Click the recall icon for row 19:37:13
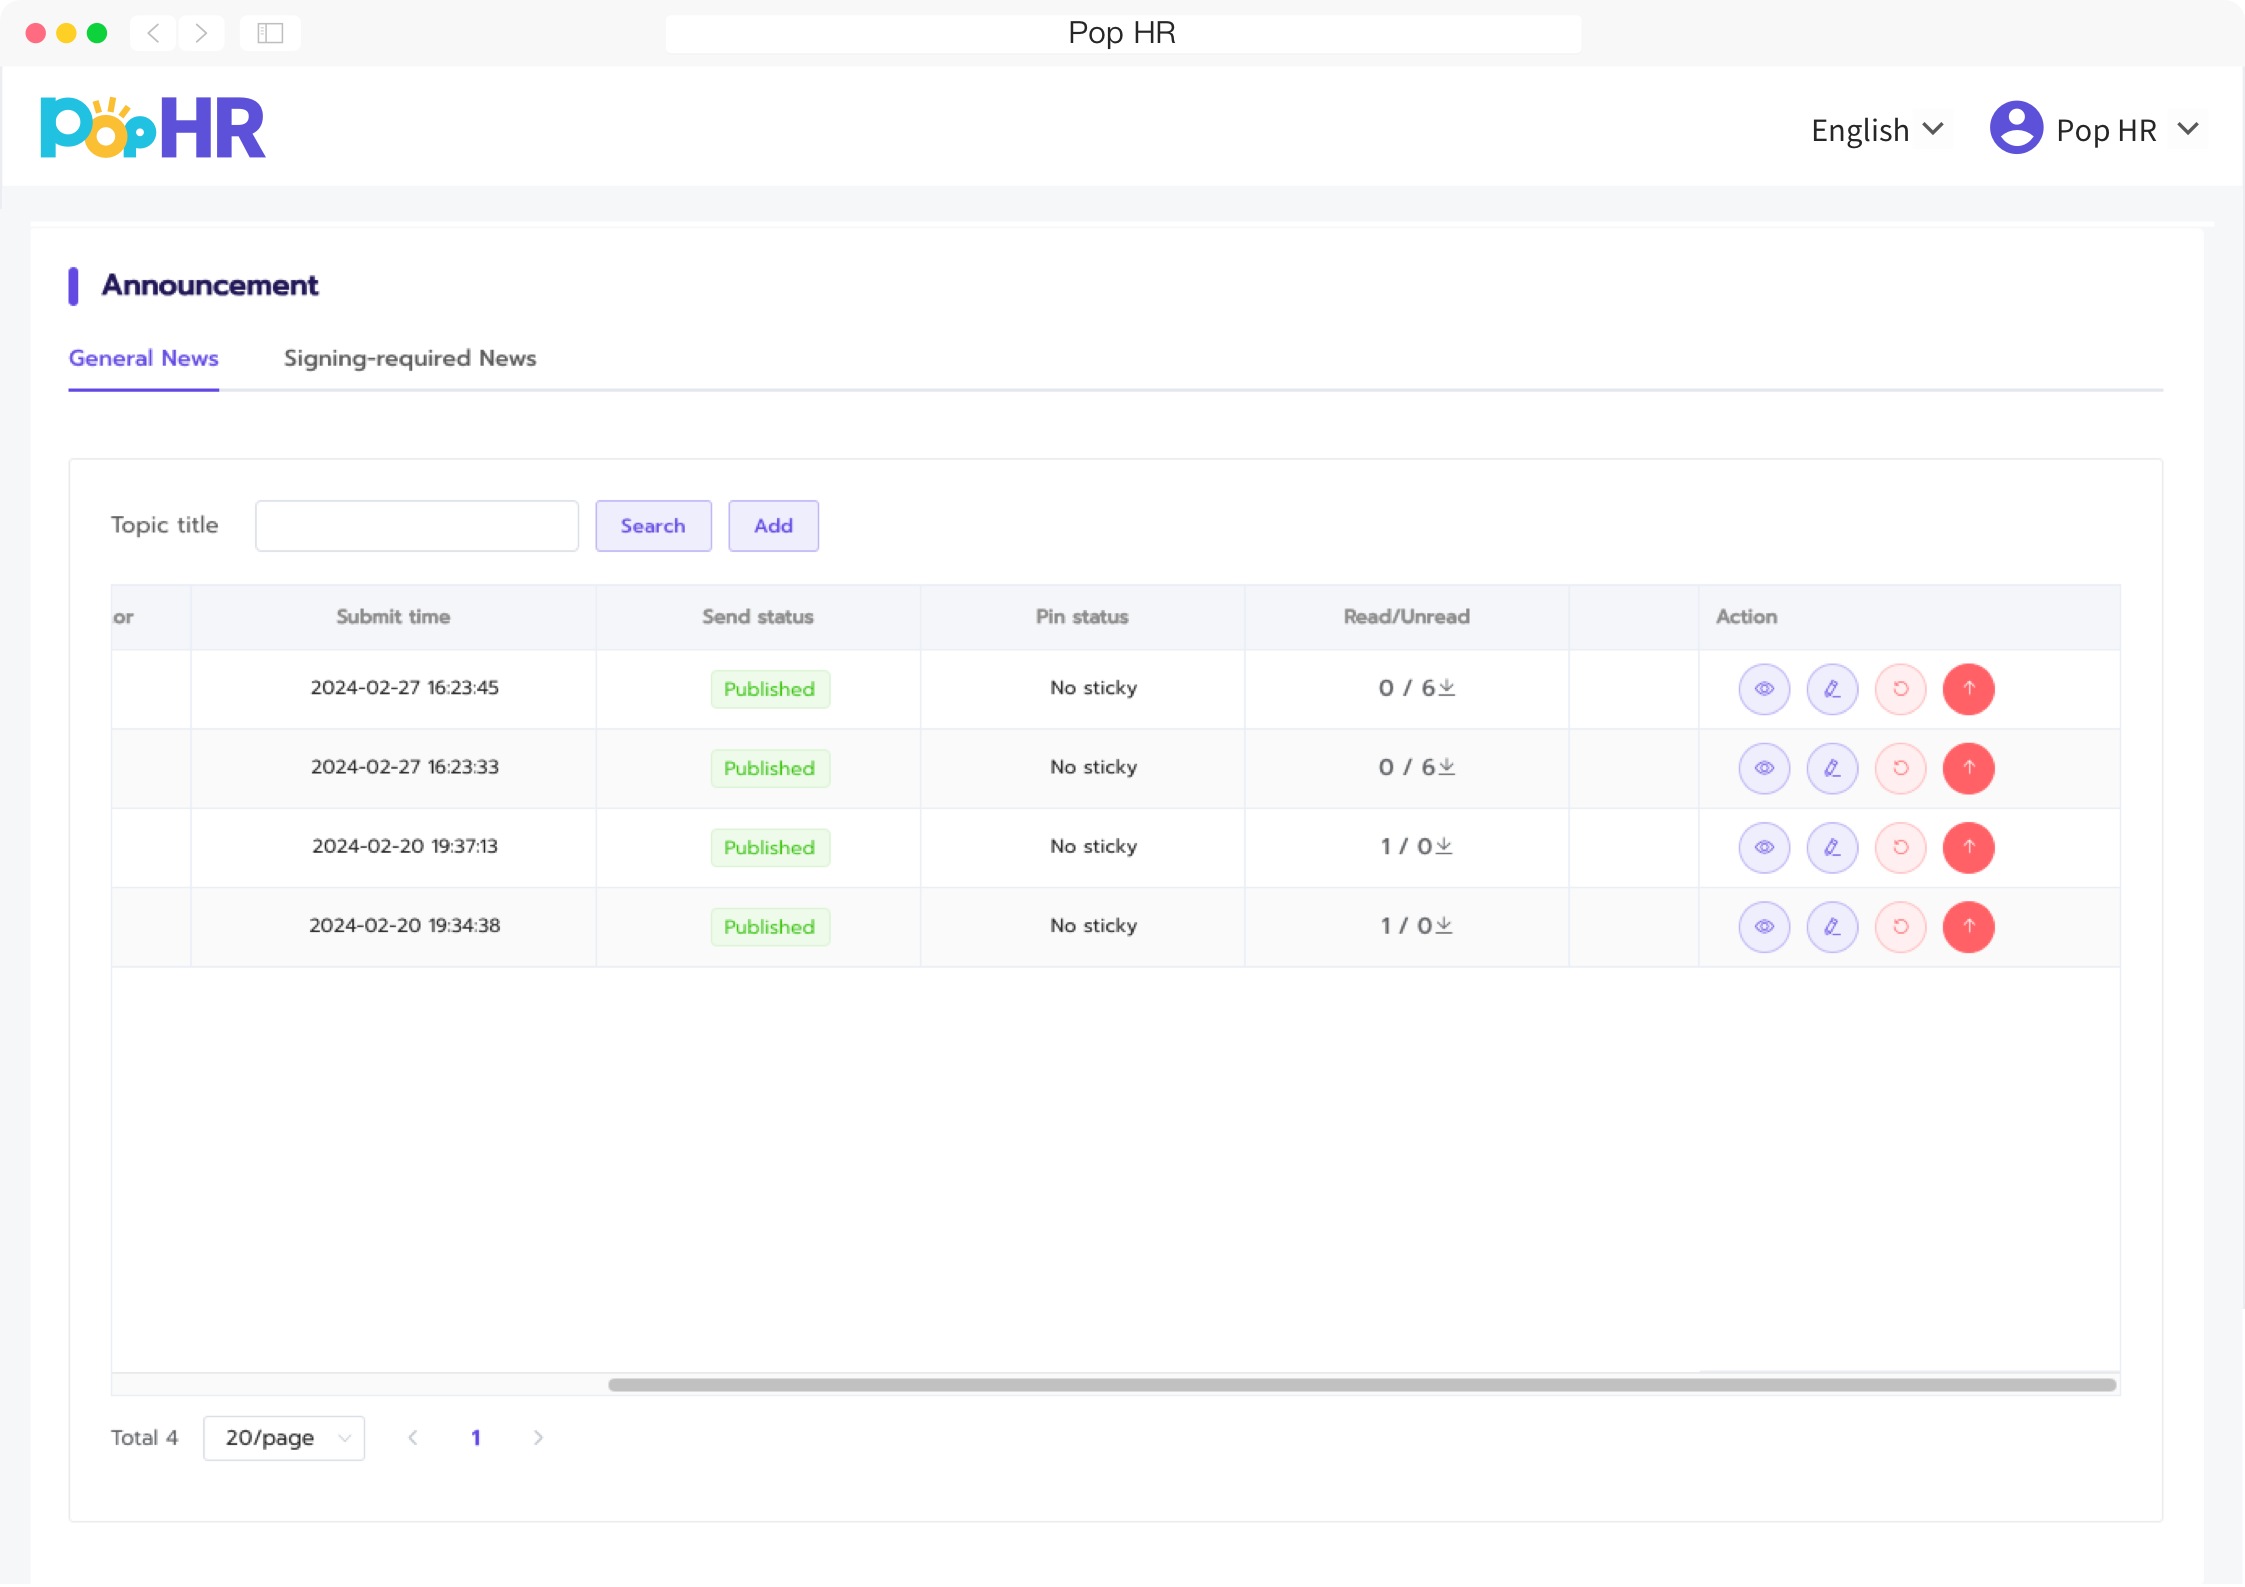 1900,847
